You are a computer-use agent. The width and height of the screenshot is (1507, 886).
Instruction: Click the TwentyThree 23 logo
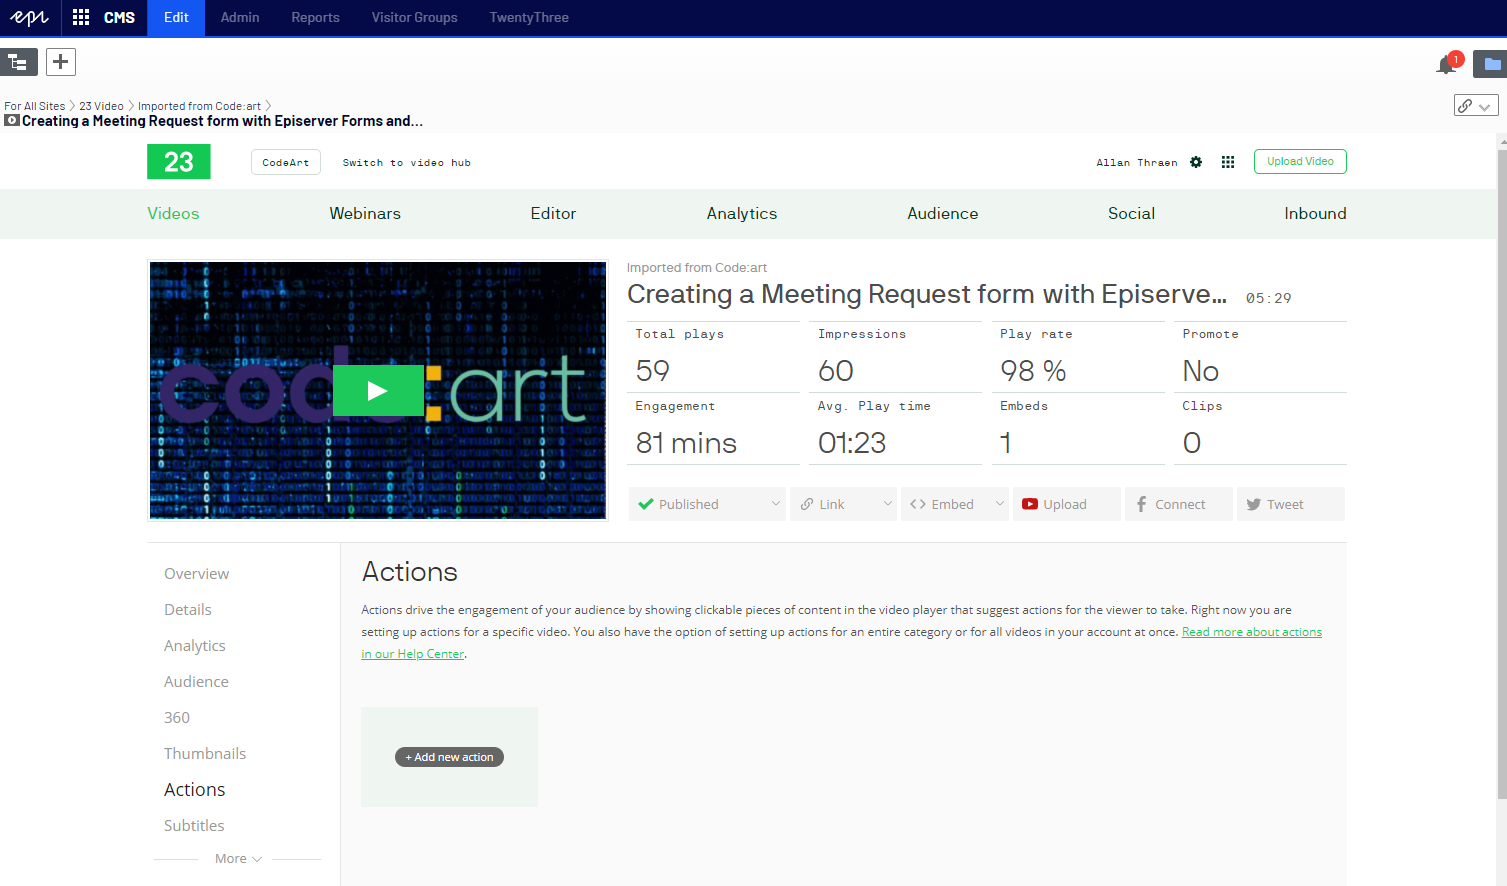(179, 162)
